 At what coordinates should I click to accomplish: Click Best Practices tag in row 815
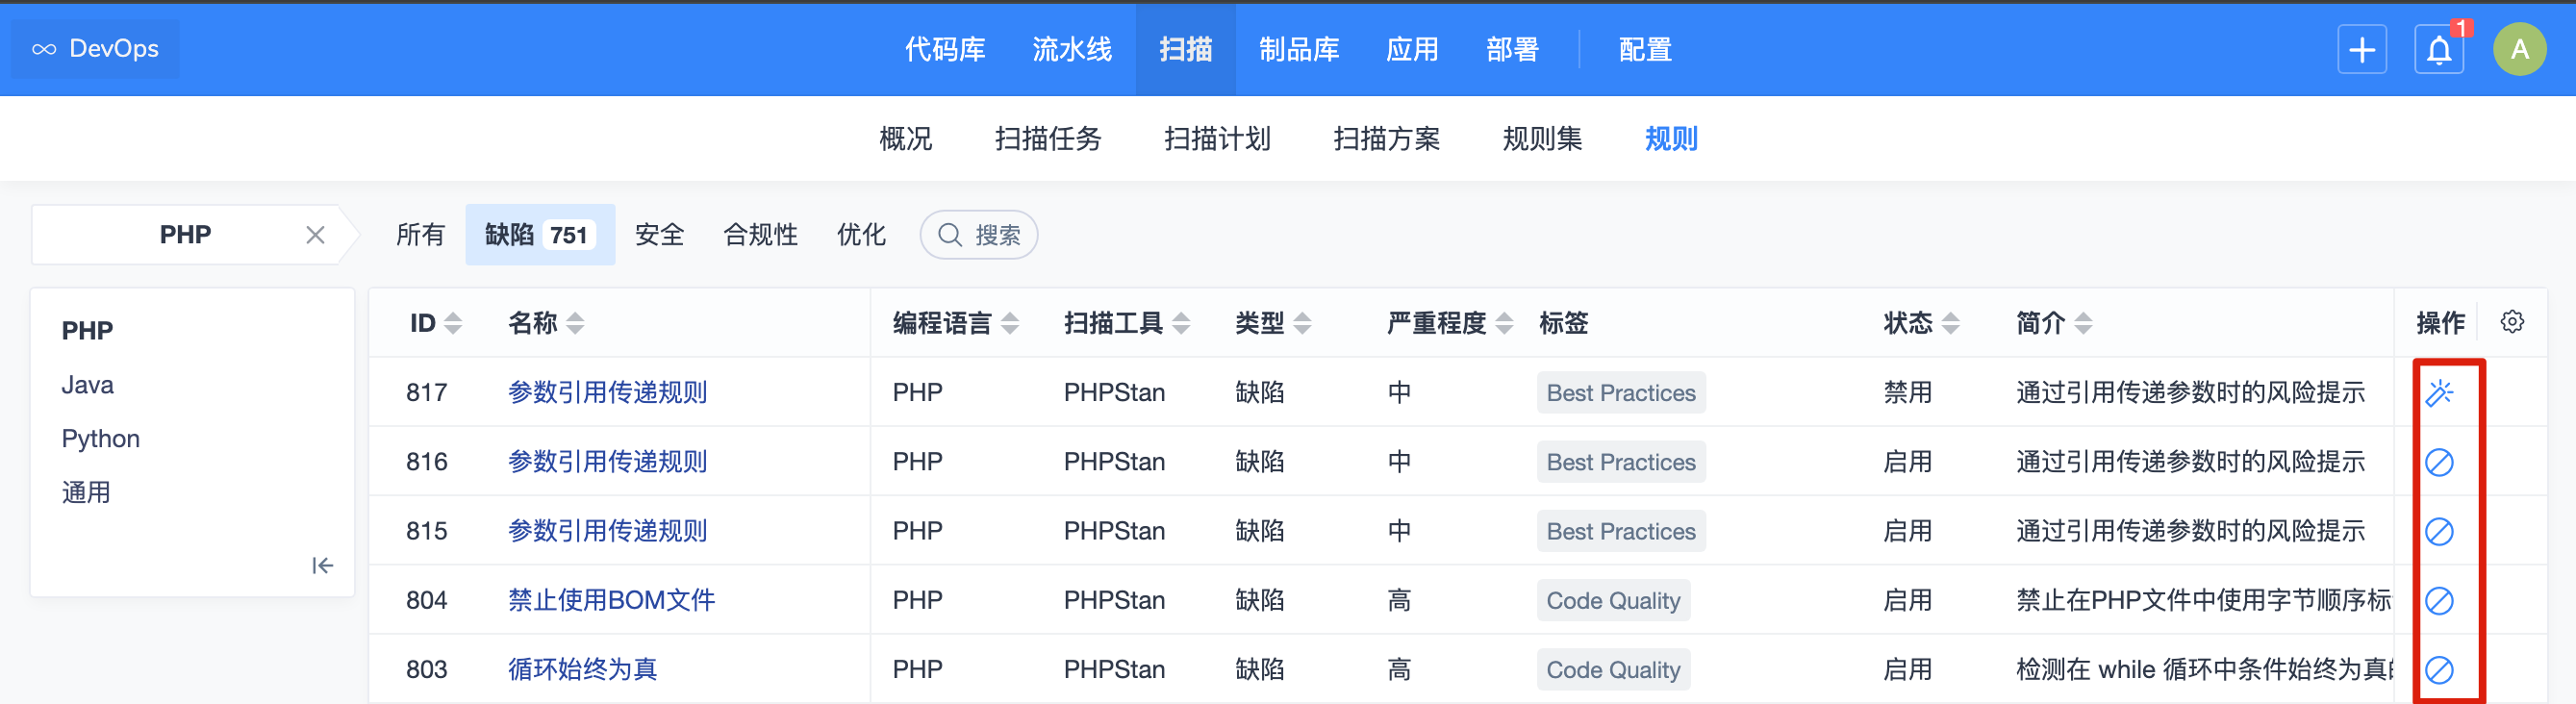coord(1621,531)
